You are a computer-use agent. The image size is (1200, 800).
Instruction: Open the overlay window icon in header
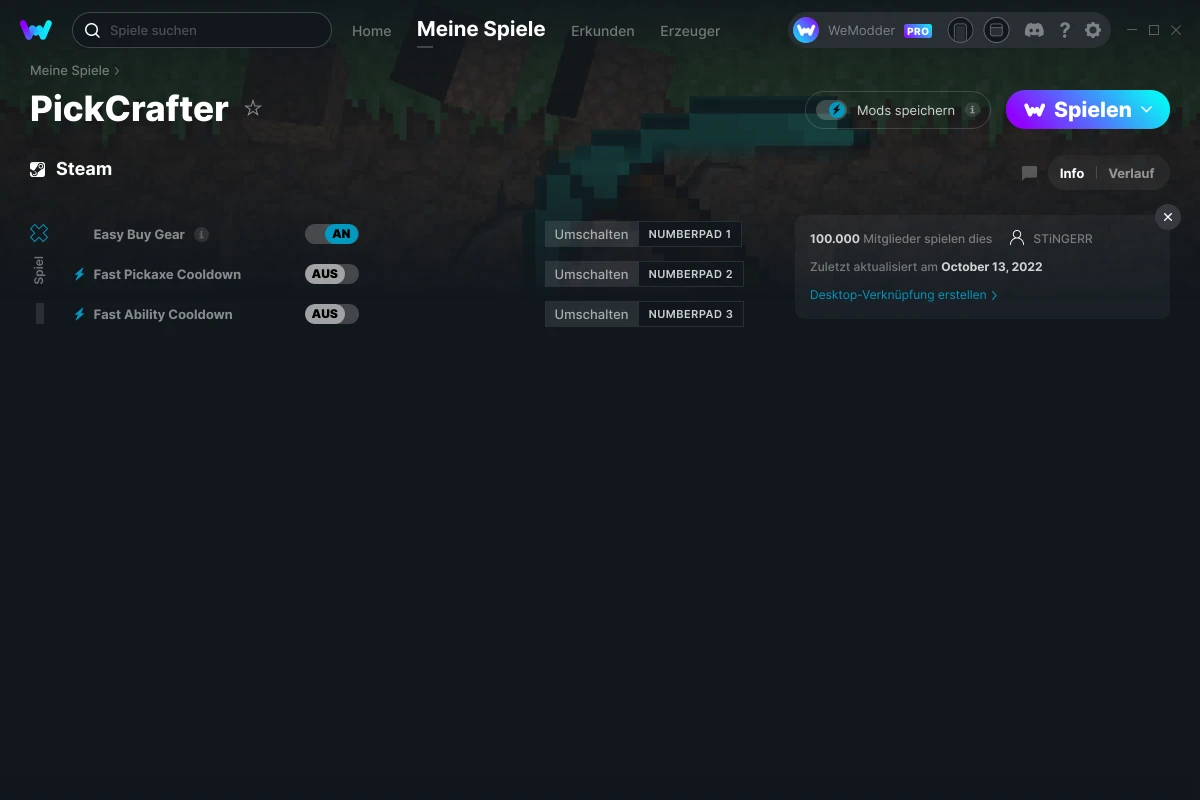click(996, 30)
